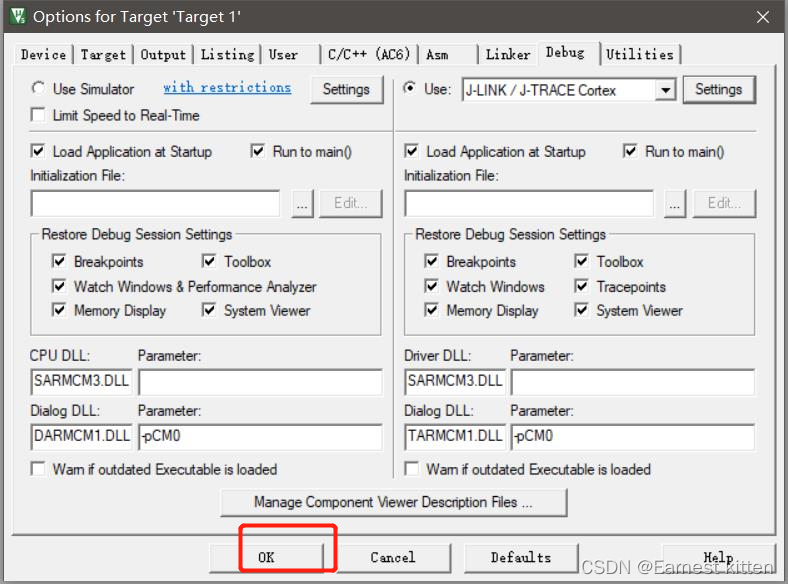Toggle debugger System Viewer checkbox

[x=582, y=310]
